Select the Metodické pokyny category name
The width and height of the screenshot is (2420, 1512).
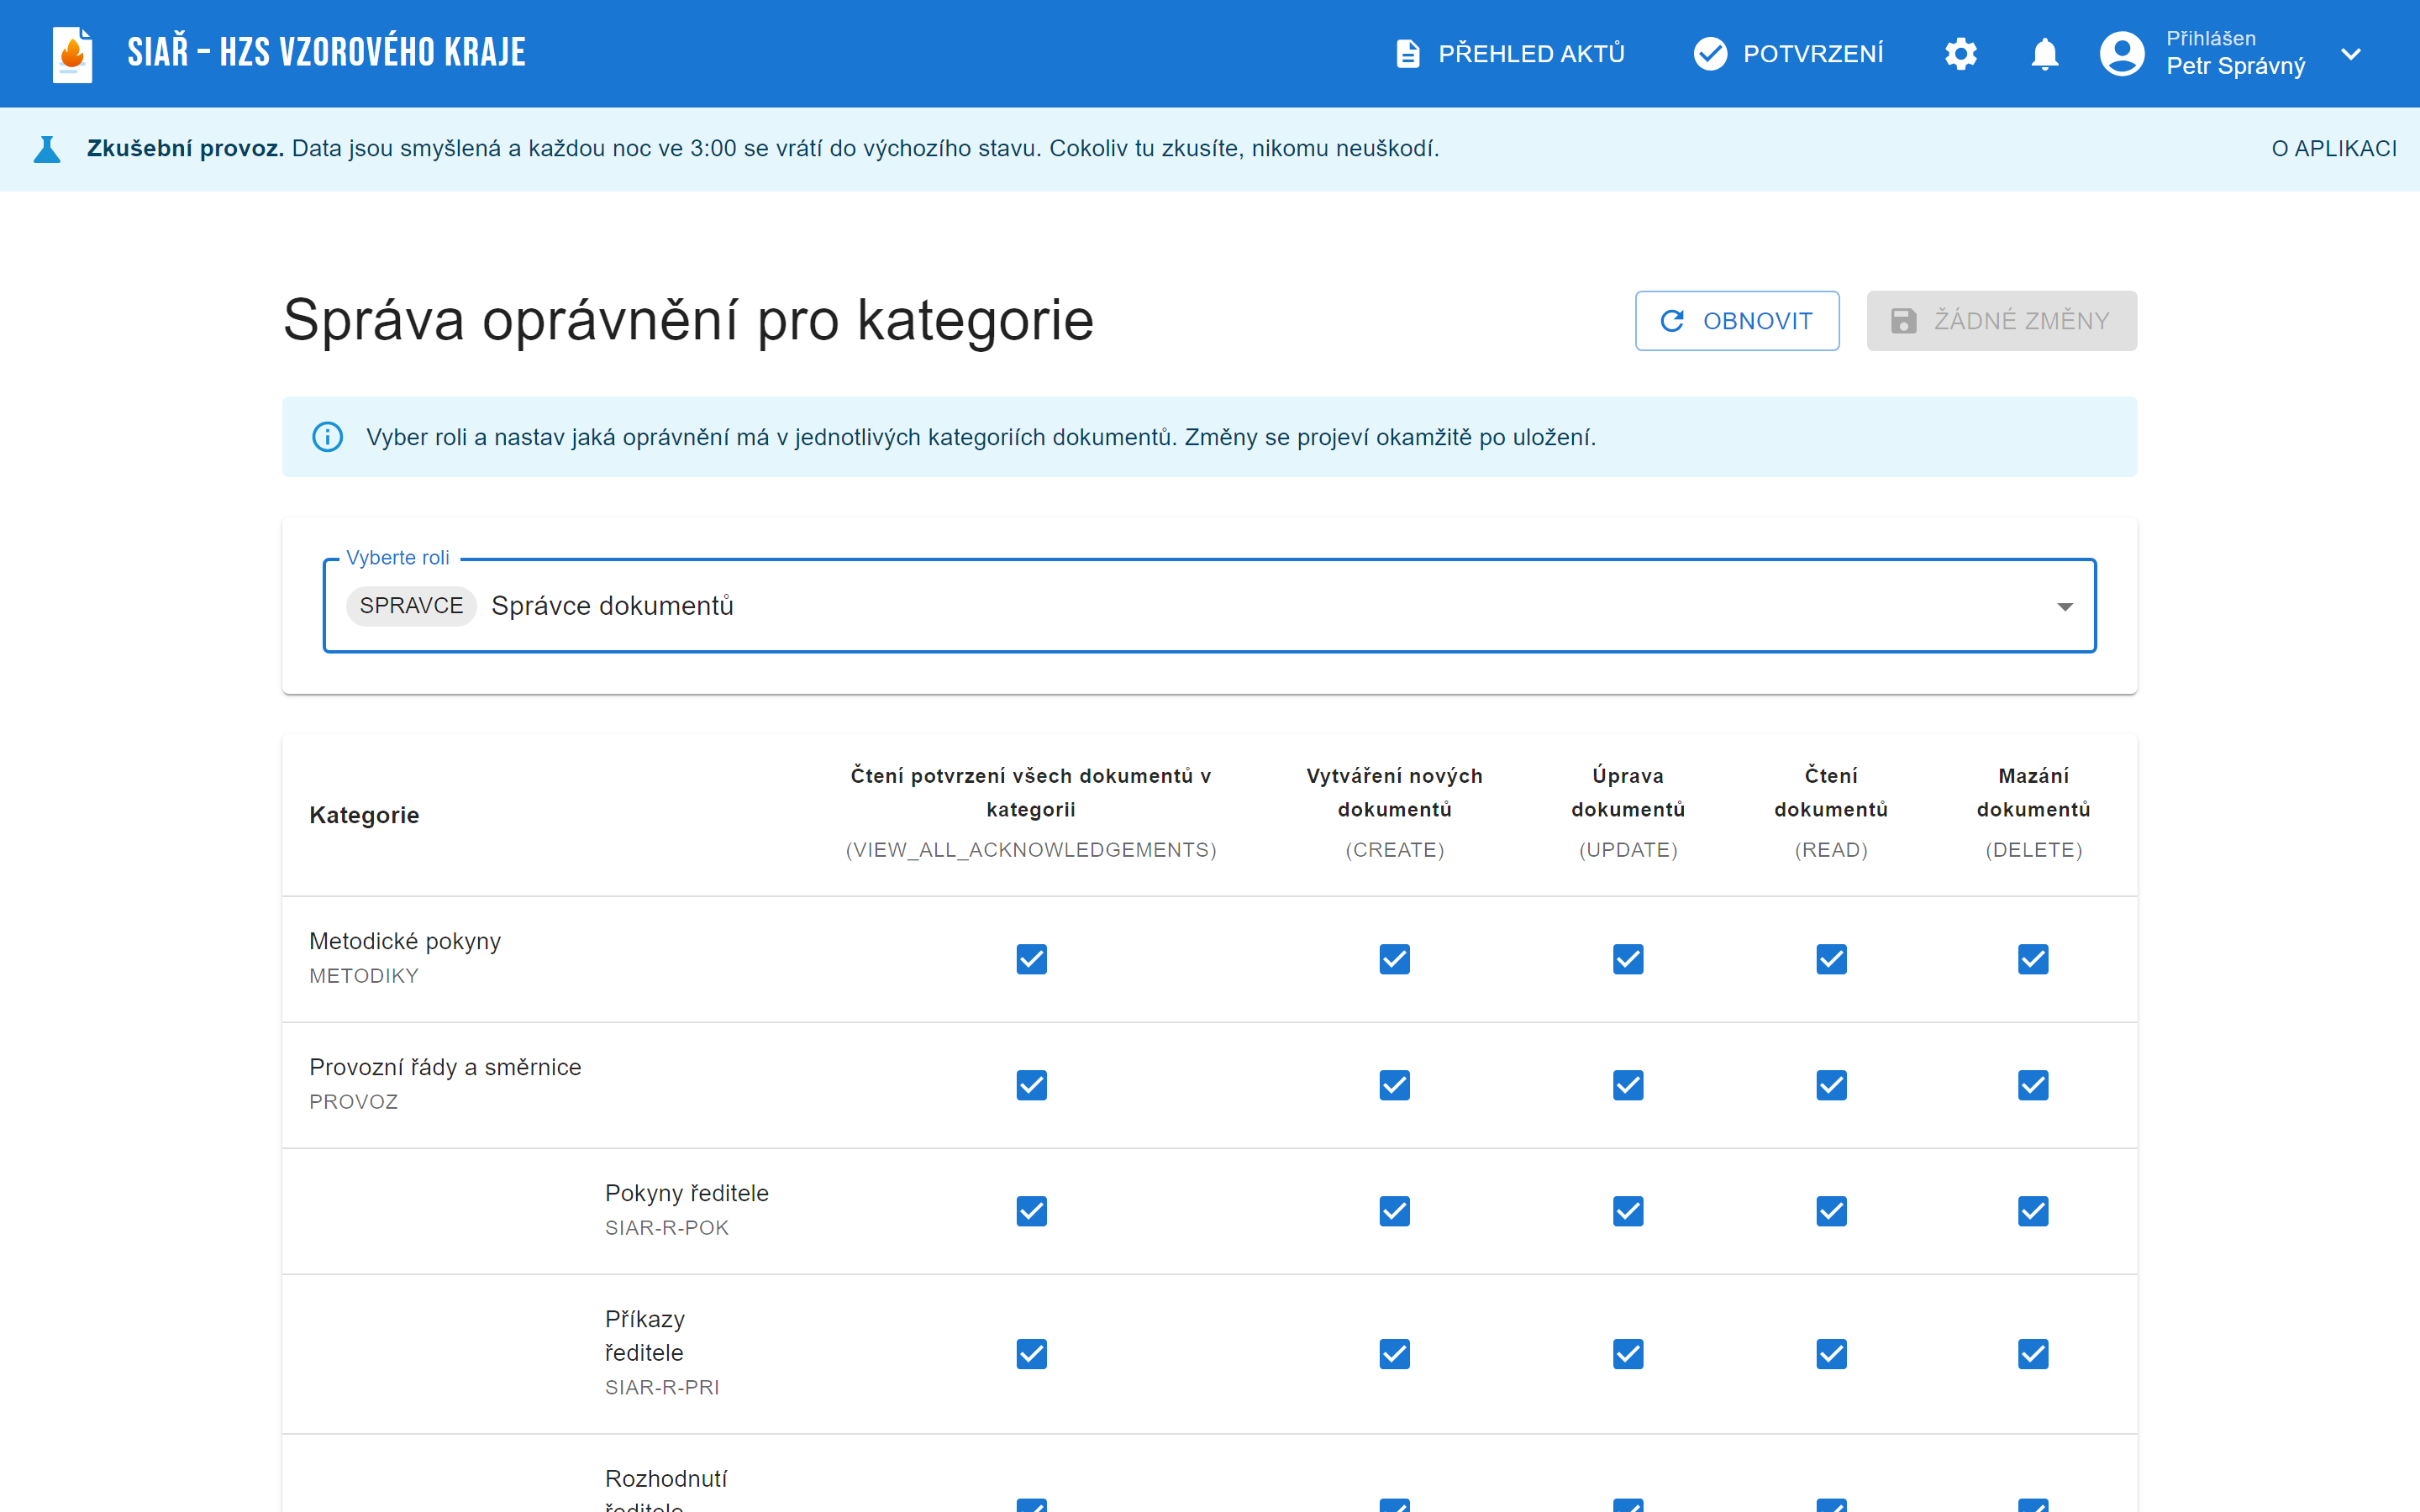click(405, 941)
